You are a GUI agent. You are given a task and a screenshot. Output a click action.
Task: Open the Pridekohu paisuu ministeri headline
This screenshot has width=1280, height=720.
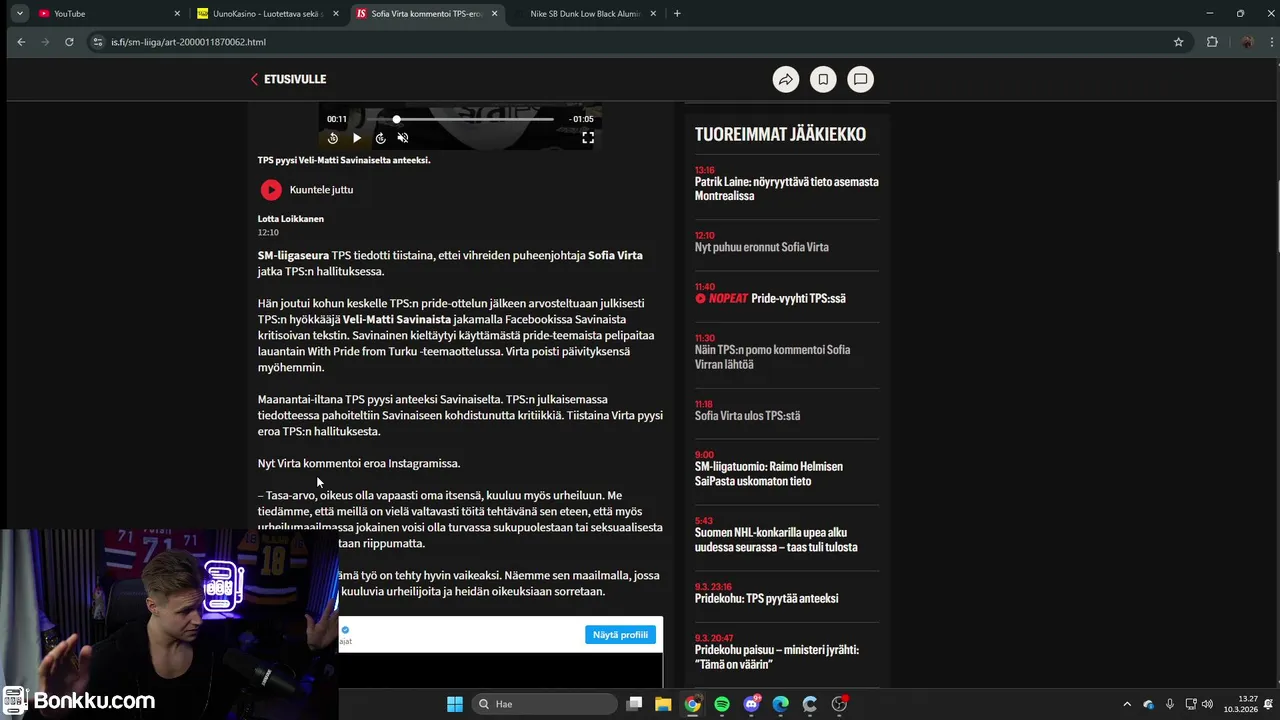(x=777, y=657)
